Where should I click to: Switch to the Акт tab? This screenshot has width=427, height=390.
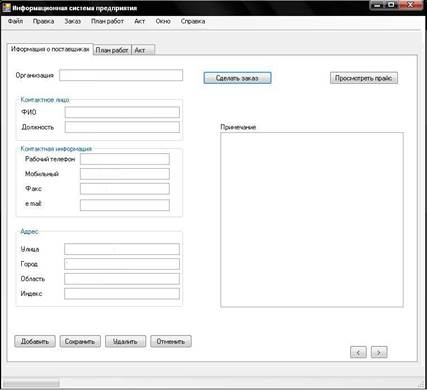[x=143, y=50]
